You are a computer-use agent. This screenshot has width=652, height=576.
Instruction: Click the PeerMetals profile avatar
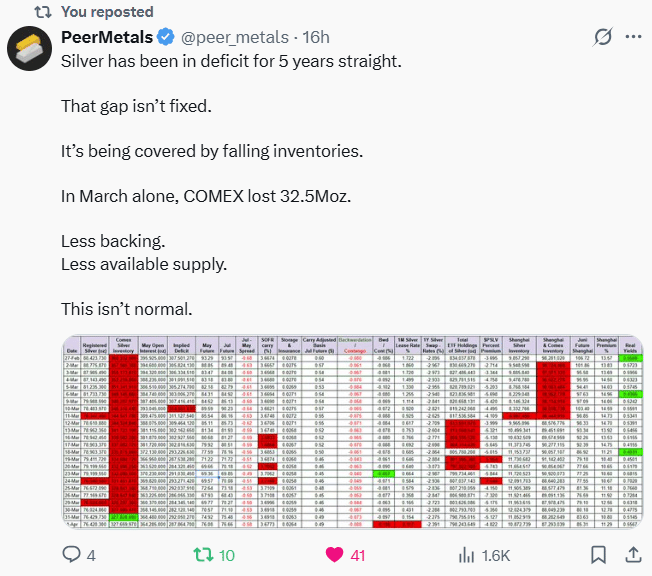(x=30, y=50)
